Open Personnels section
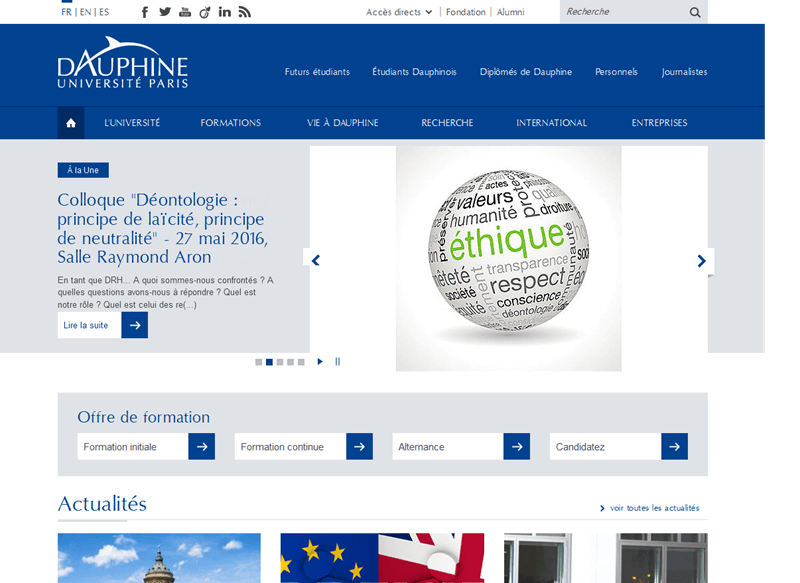The image size is (800, 583). click(616, 72)
